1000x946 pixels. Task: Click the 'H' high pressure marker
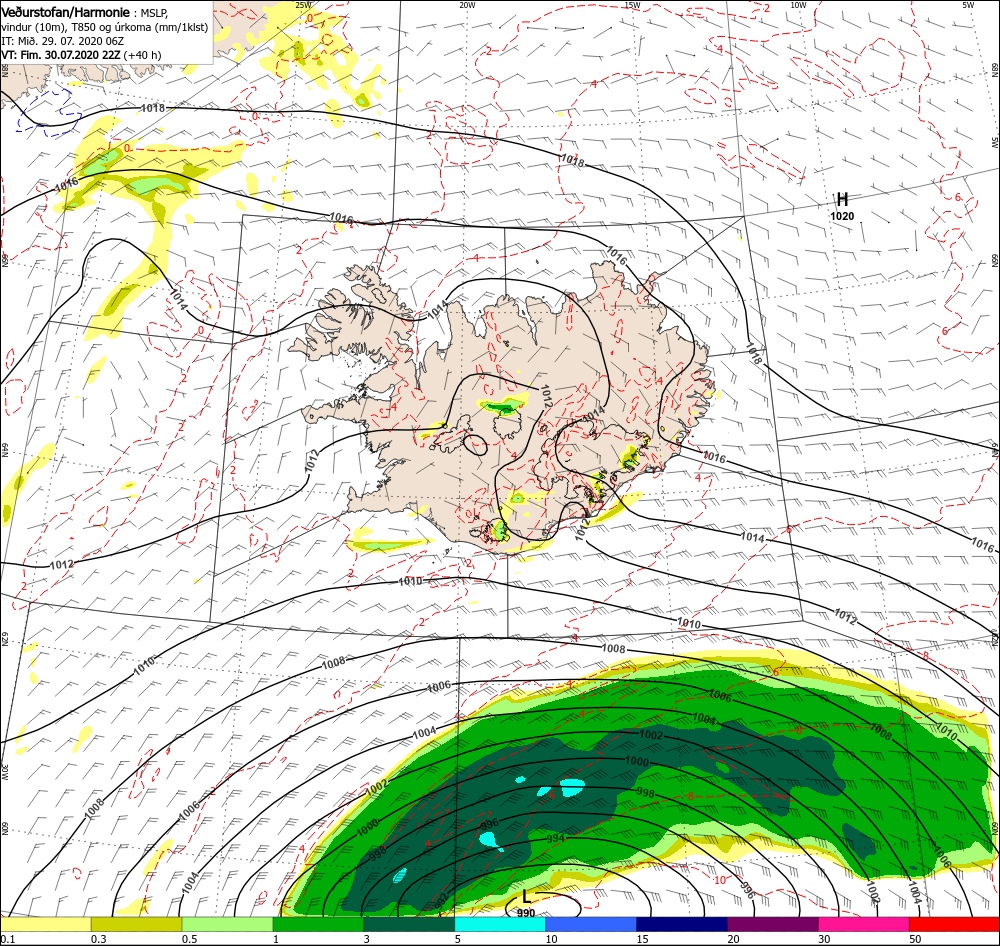point(842,199)
